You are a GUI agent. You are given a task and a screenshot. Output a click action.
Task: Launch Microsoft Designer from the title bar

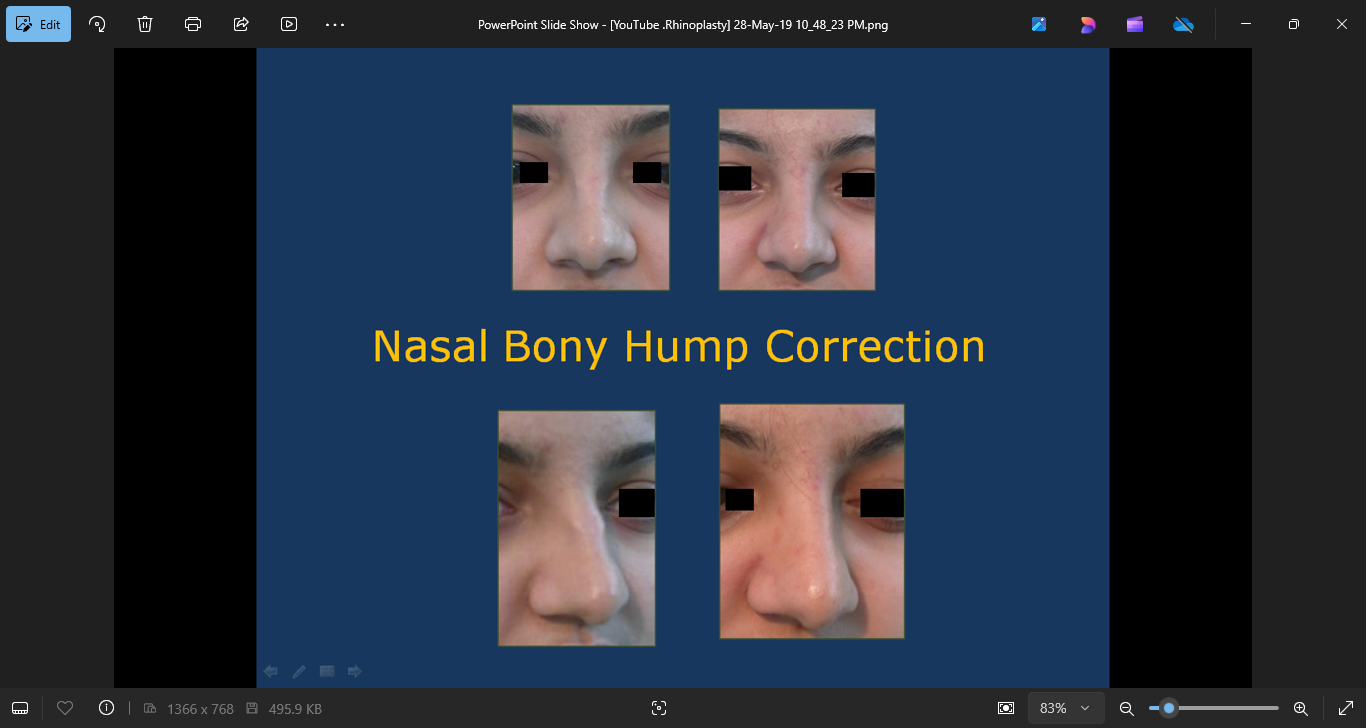click(x=1087, y=24)
